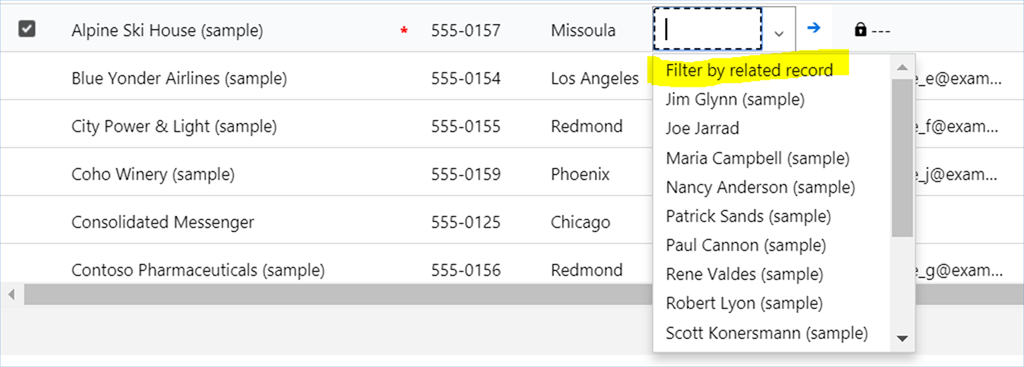Click the blue arrow next to lookup field
Image resolution: width=1024 pixels, height=367 pixels.
(813, 28)
